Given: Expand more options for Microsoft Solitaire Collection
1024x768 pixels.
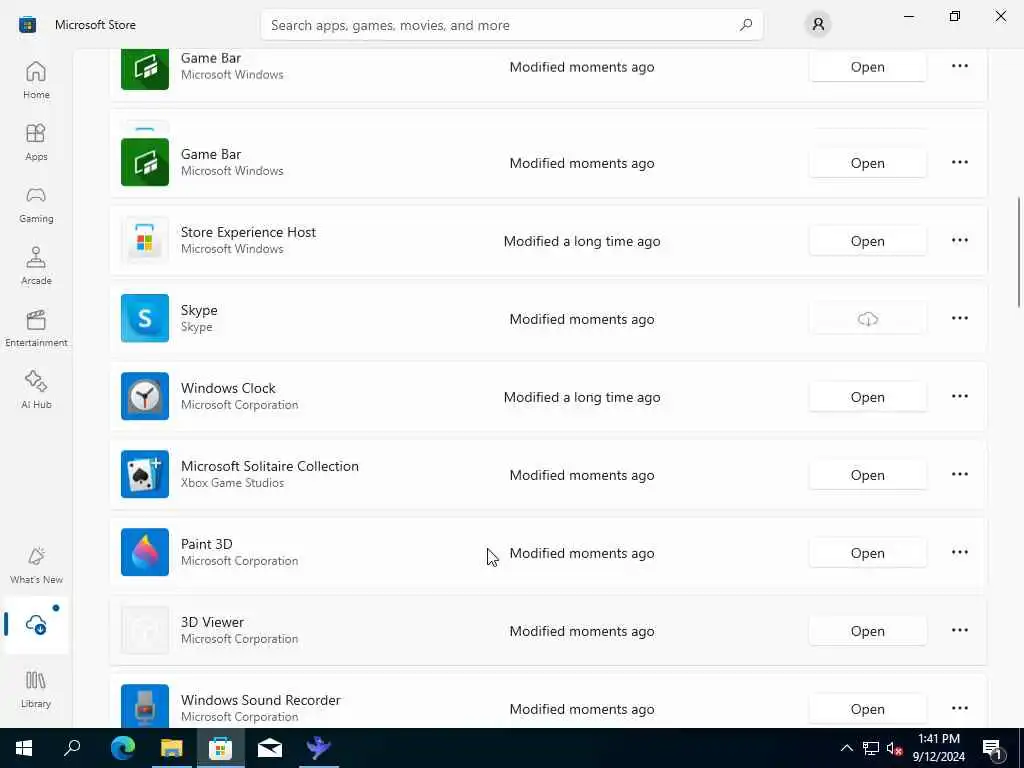Looking at the screenshot, I should pyautogui.click(x=959, y=474).
